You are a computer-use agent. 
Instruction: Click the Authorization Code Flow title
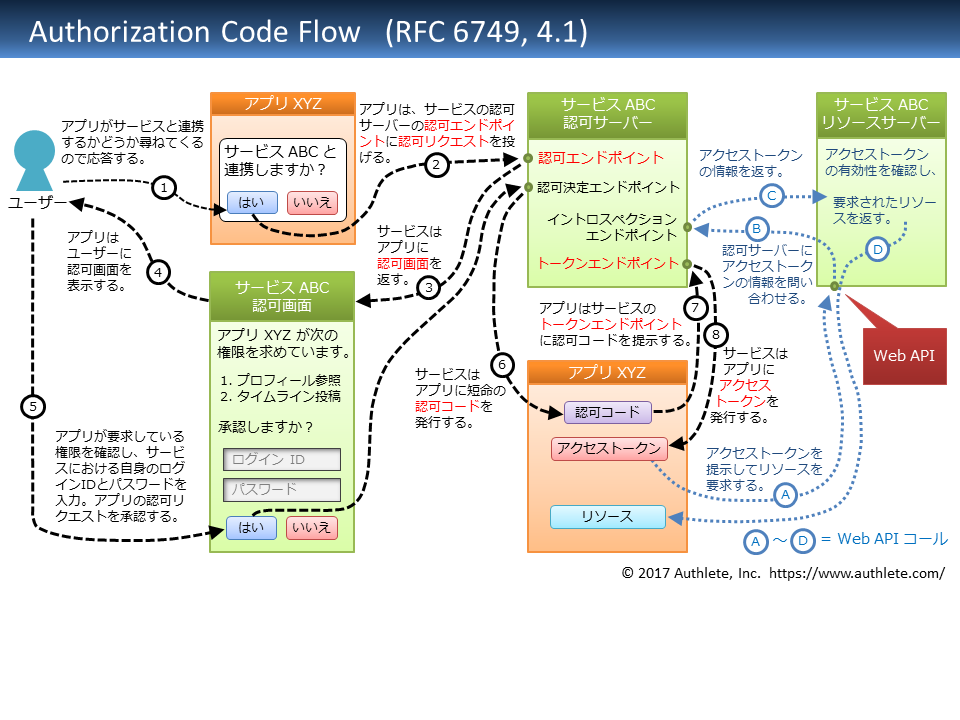pyautogui.click(x=194, y=32)
